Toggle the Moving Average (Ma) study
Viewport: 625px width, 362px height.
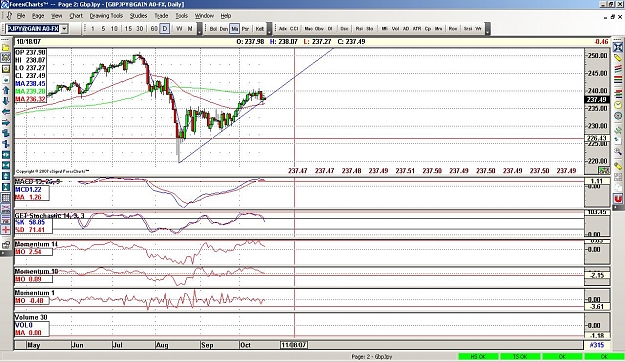pos(234,29)
